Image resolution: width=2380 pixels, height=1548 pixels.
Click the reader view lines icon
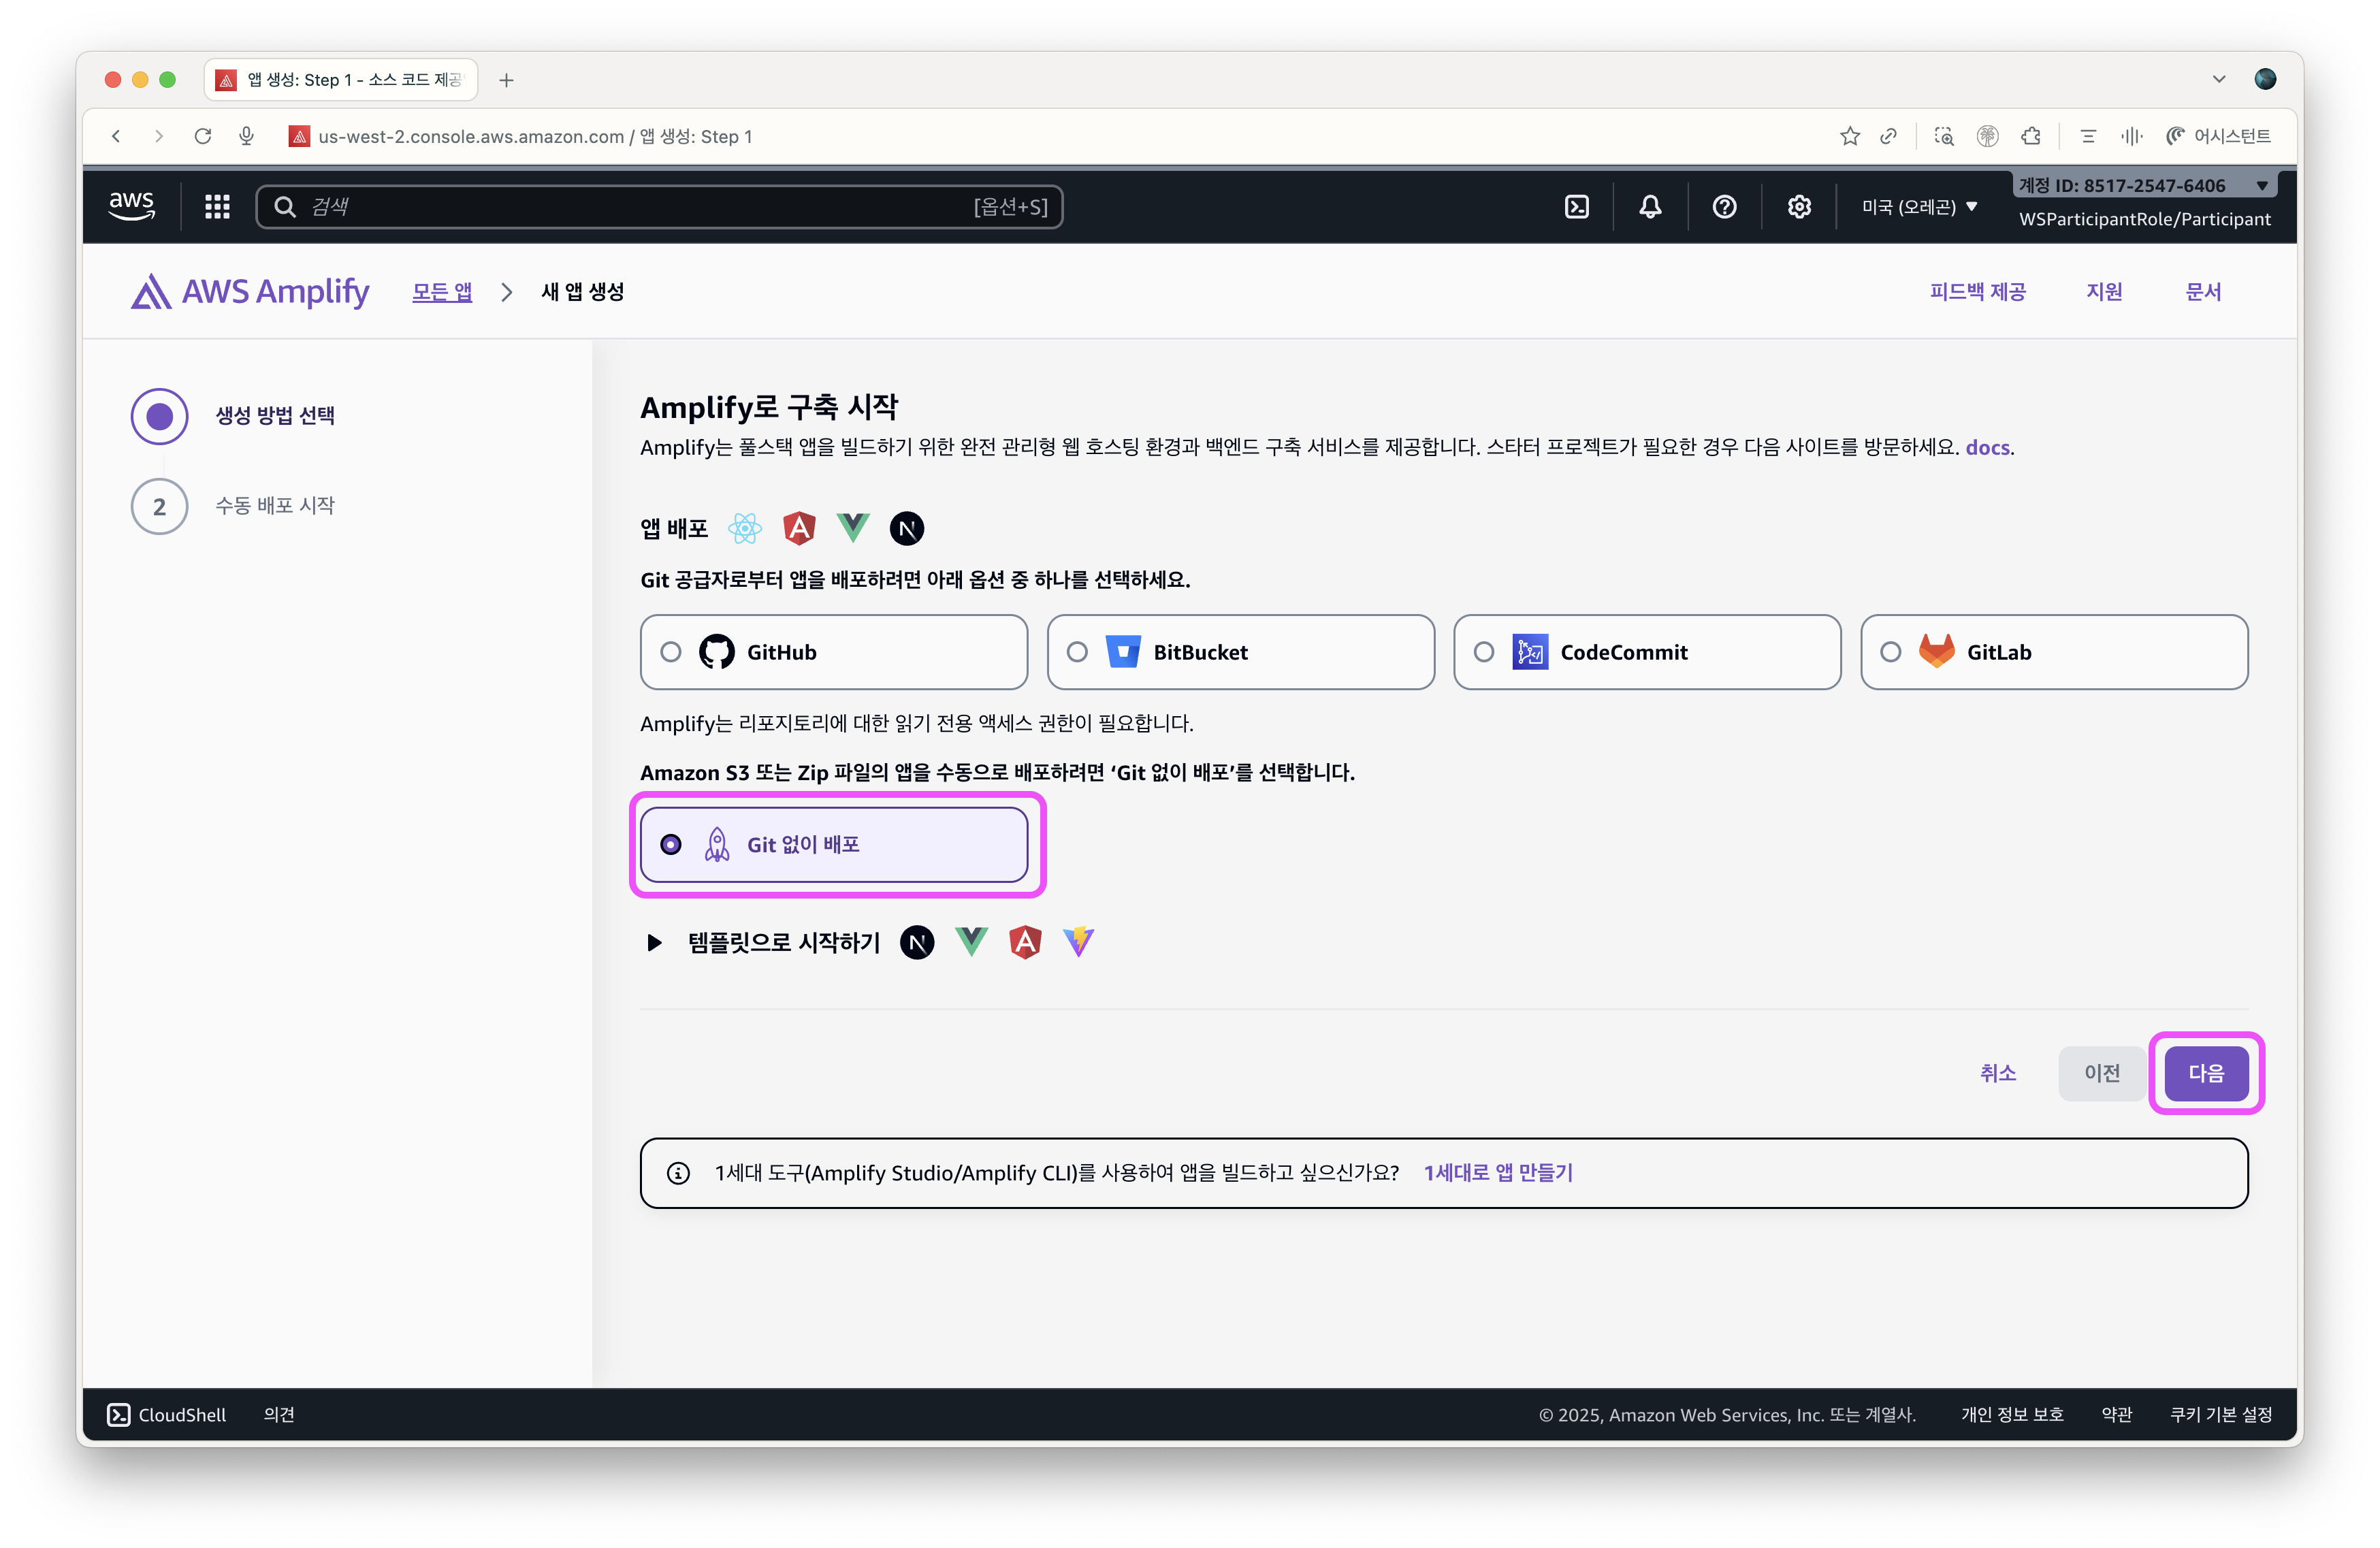tap(2088, 136)
